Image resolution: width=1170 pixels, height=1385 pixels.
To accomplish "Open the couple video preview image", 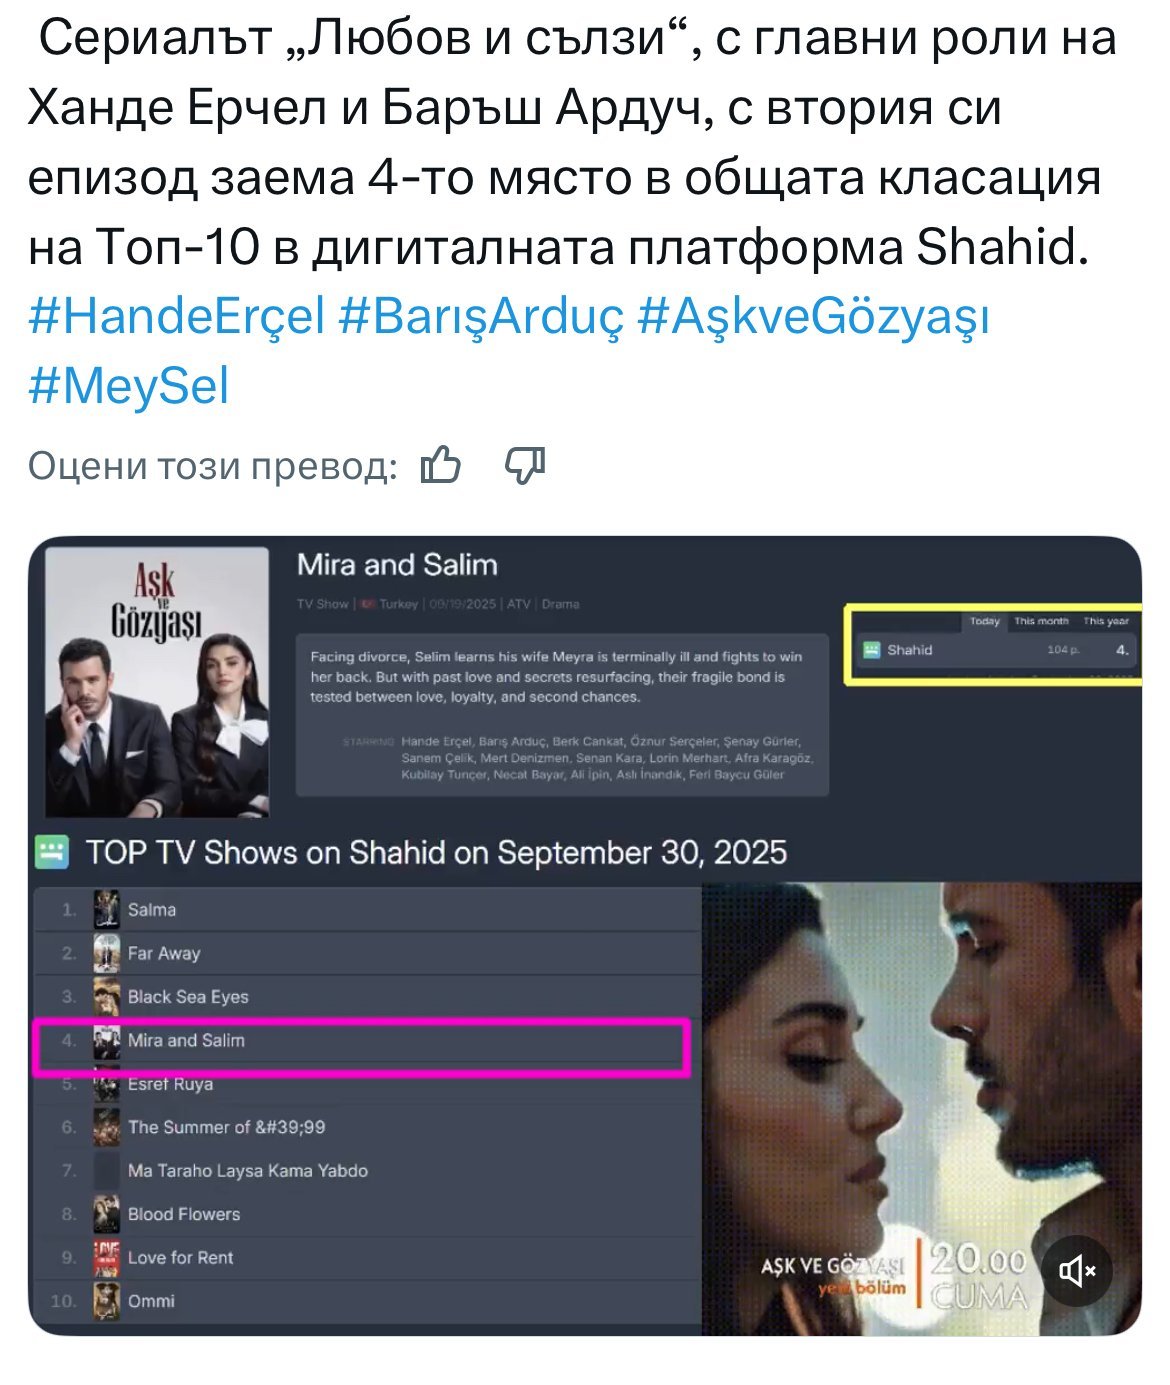I will (x=921, y=1108).
